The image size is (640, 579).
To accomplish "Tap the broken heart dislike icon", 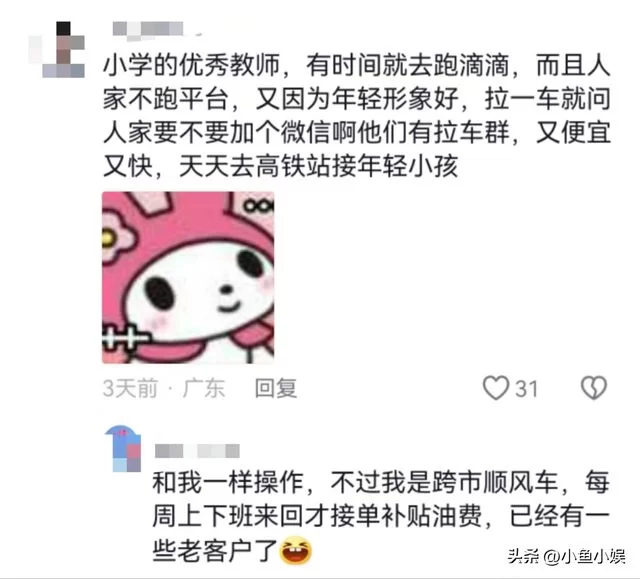I will point(594,387).
